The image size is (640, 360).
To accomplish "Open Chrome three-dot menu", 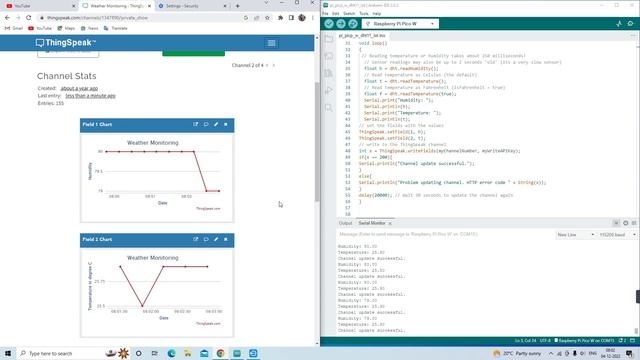I will [x=313, y=18].
